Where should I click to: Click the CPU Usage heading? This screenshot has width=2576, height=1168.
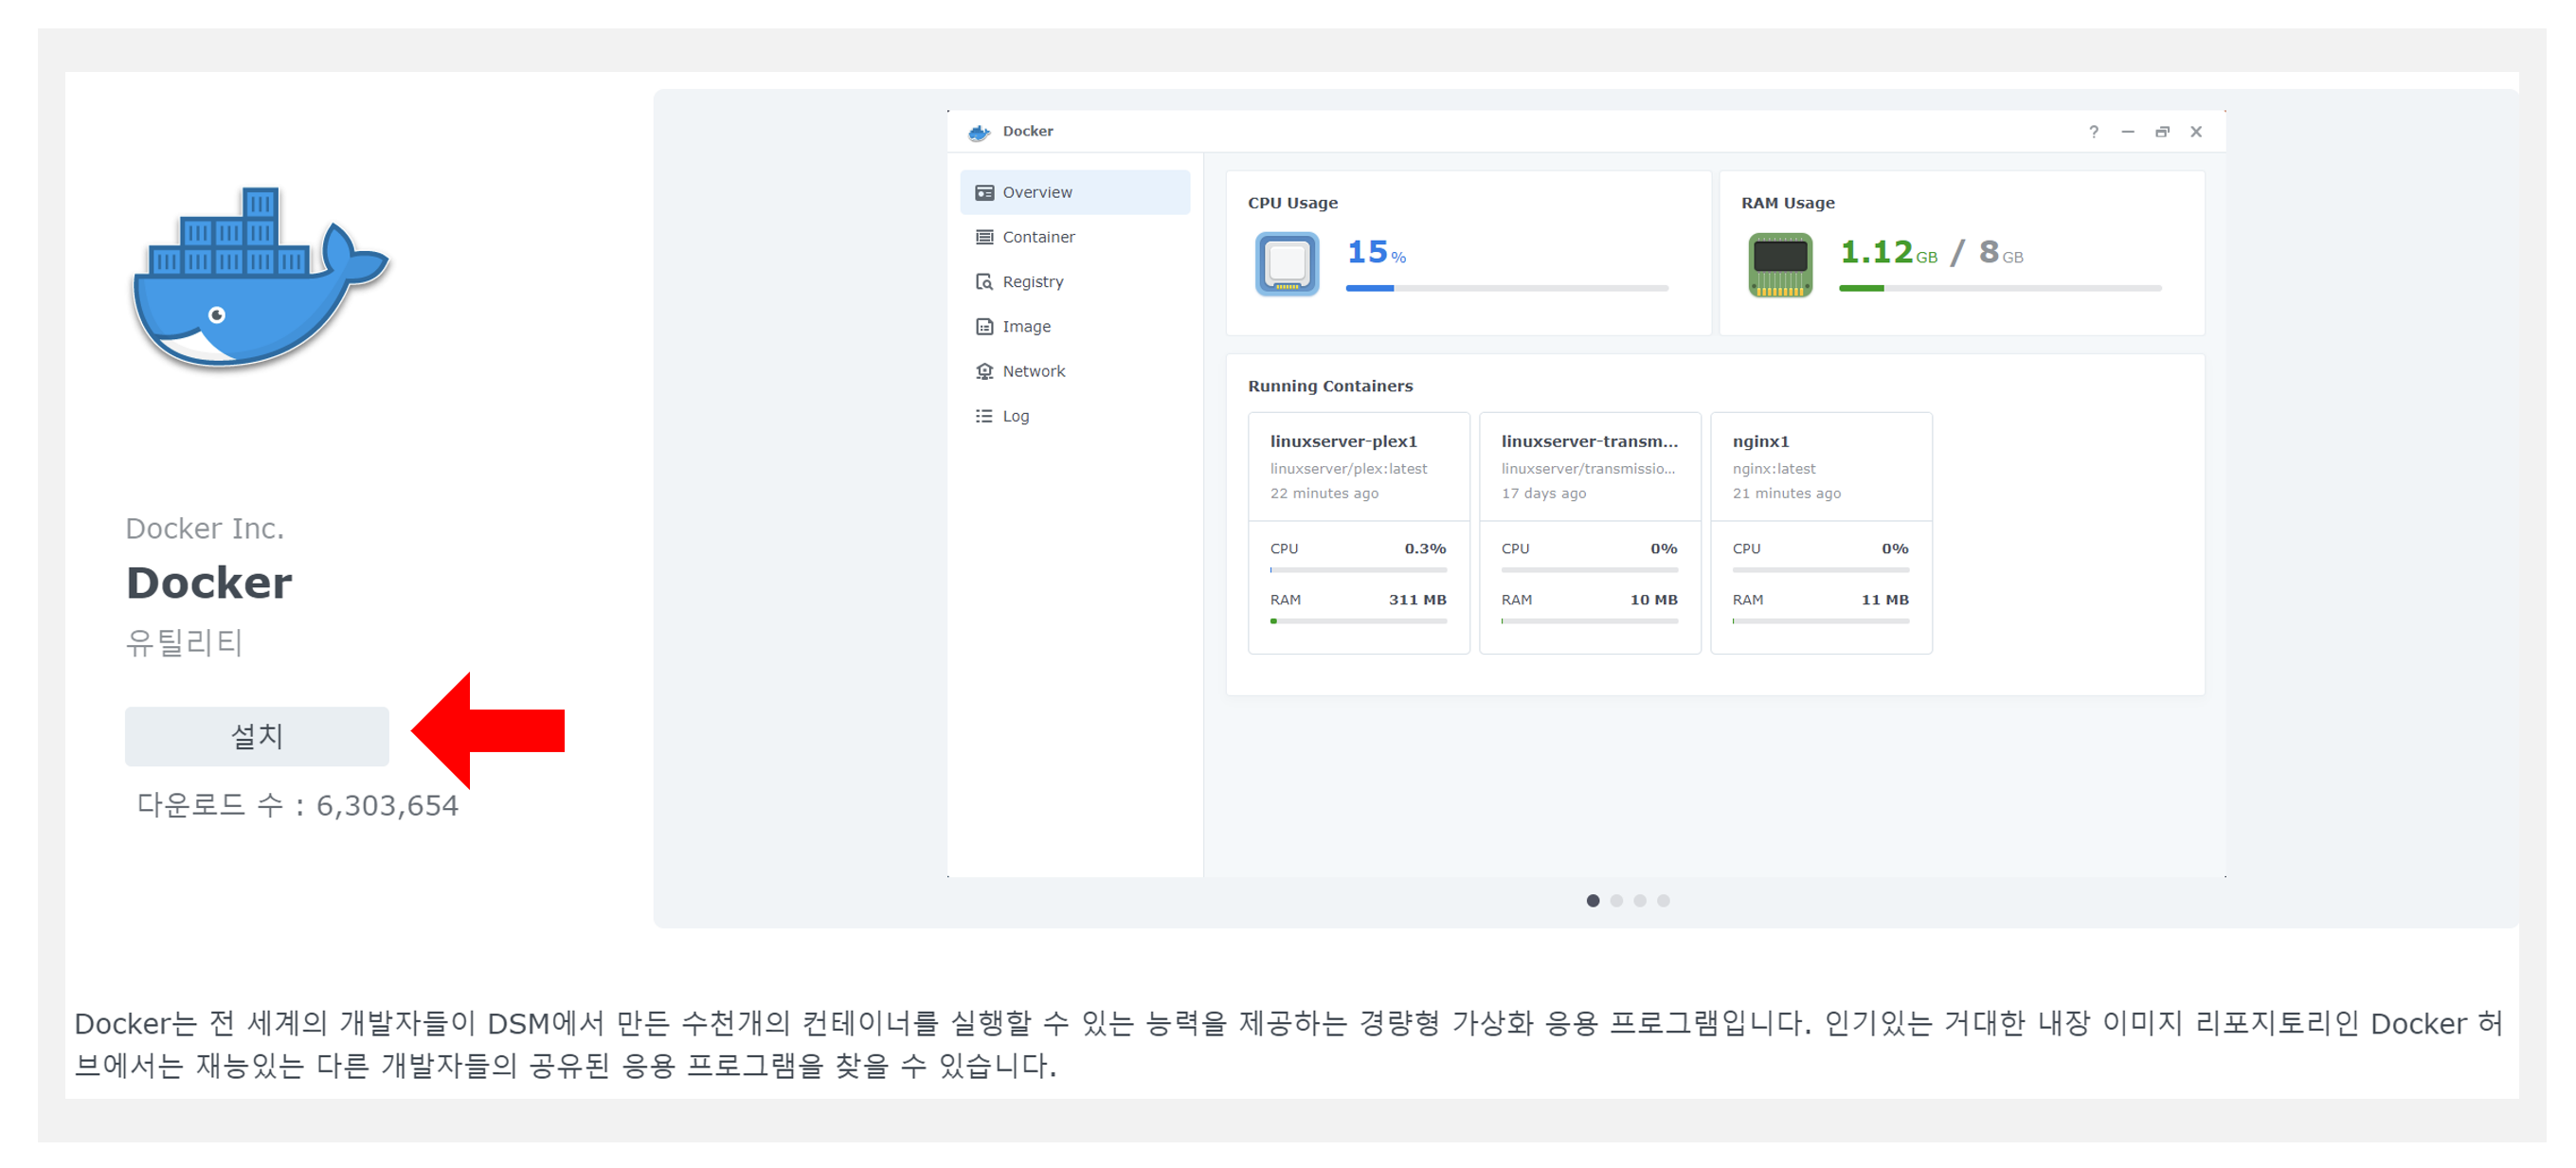pyautogui.click(x=1292, y=203)
